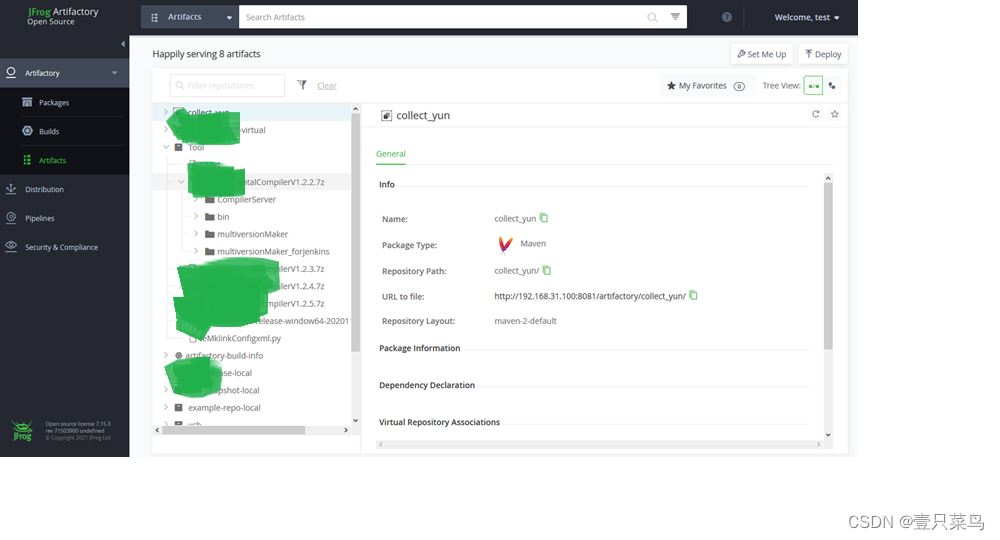This screenshot has width=1000, height=540.
Task: Click the Tool repository icon
Action: tap(179, 147)
